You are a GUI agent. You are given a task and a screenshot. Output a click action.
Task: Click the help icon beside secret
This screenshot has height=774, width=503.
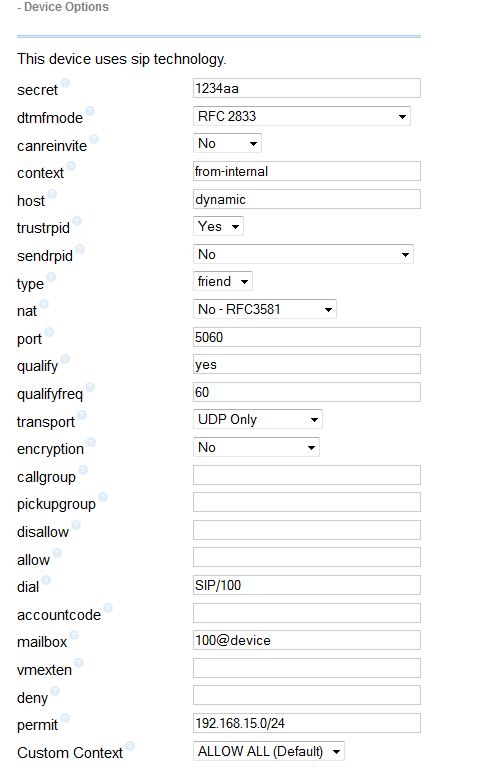pyautogui.click(x=65, y=83)
